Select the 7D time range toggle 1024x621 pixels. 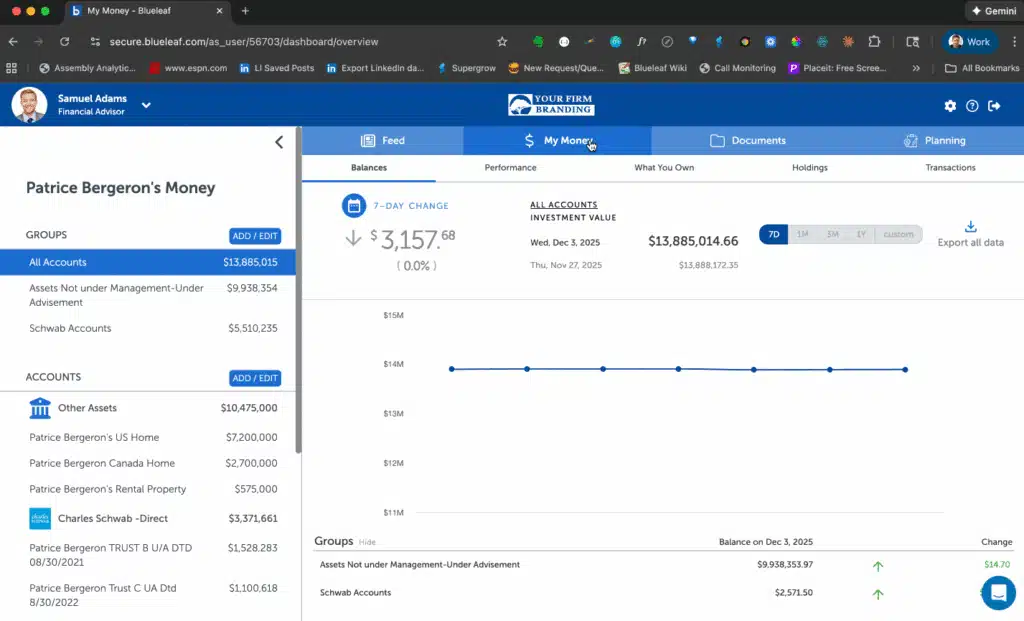(774, 234)
